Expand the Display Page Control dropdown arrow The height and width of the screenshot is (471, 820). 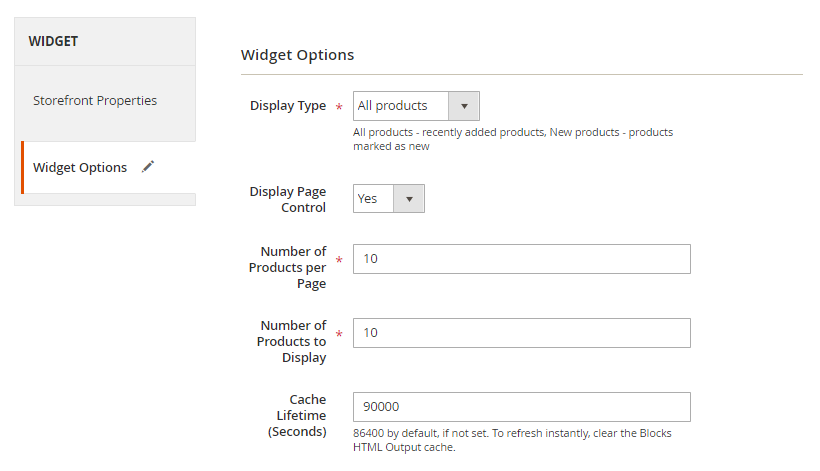[409, 199]
